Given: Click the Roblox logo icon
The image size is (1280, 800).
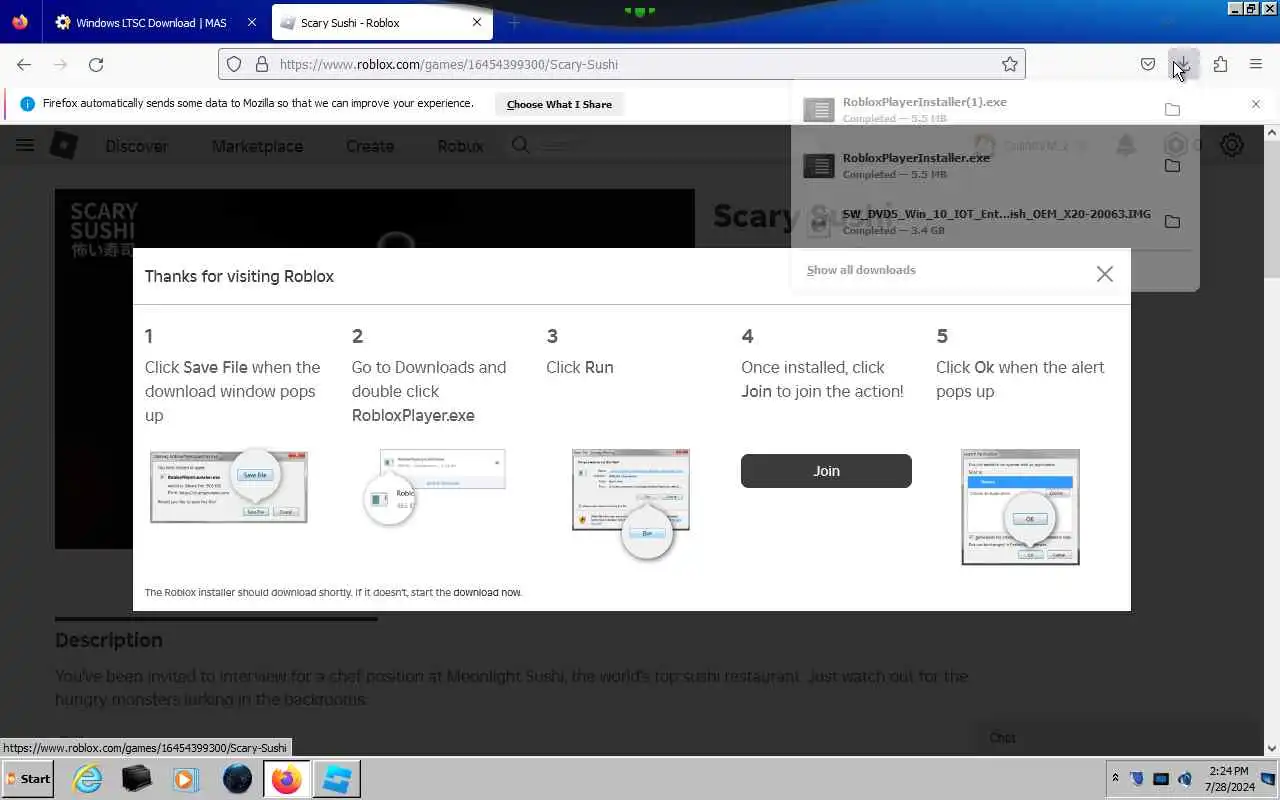Looking at the screenshot, I should coord(64,145).
